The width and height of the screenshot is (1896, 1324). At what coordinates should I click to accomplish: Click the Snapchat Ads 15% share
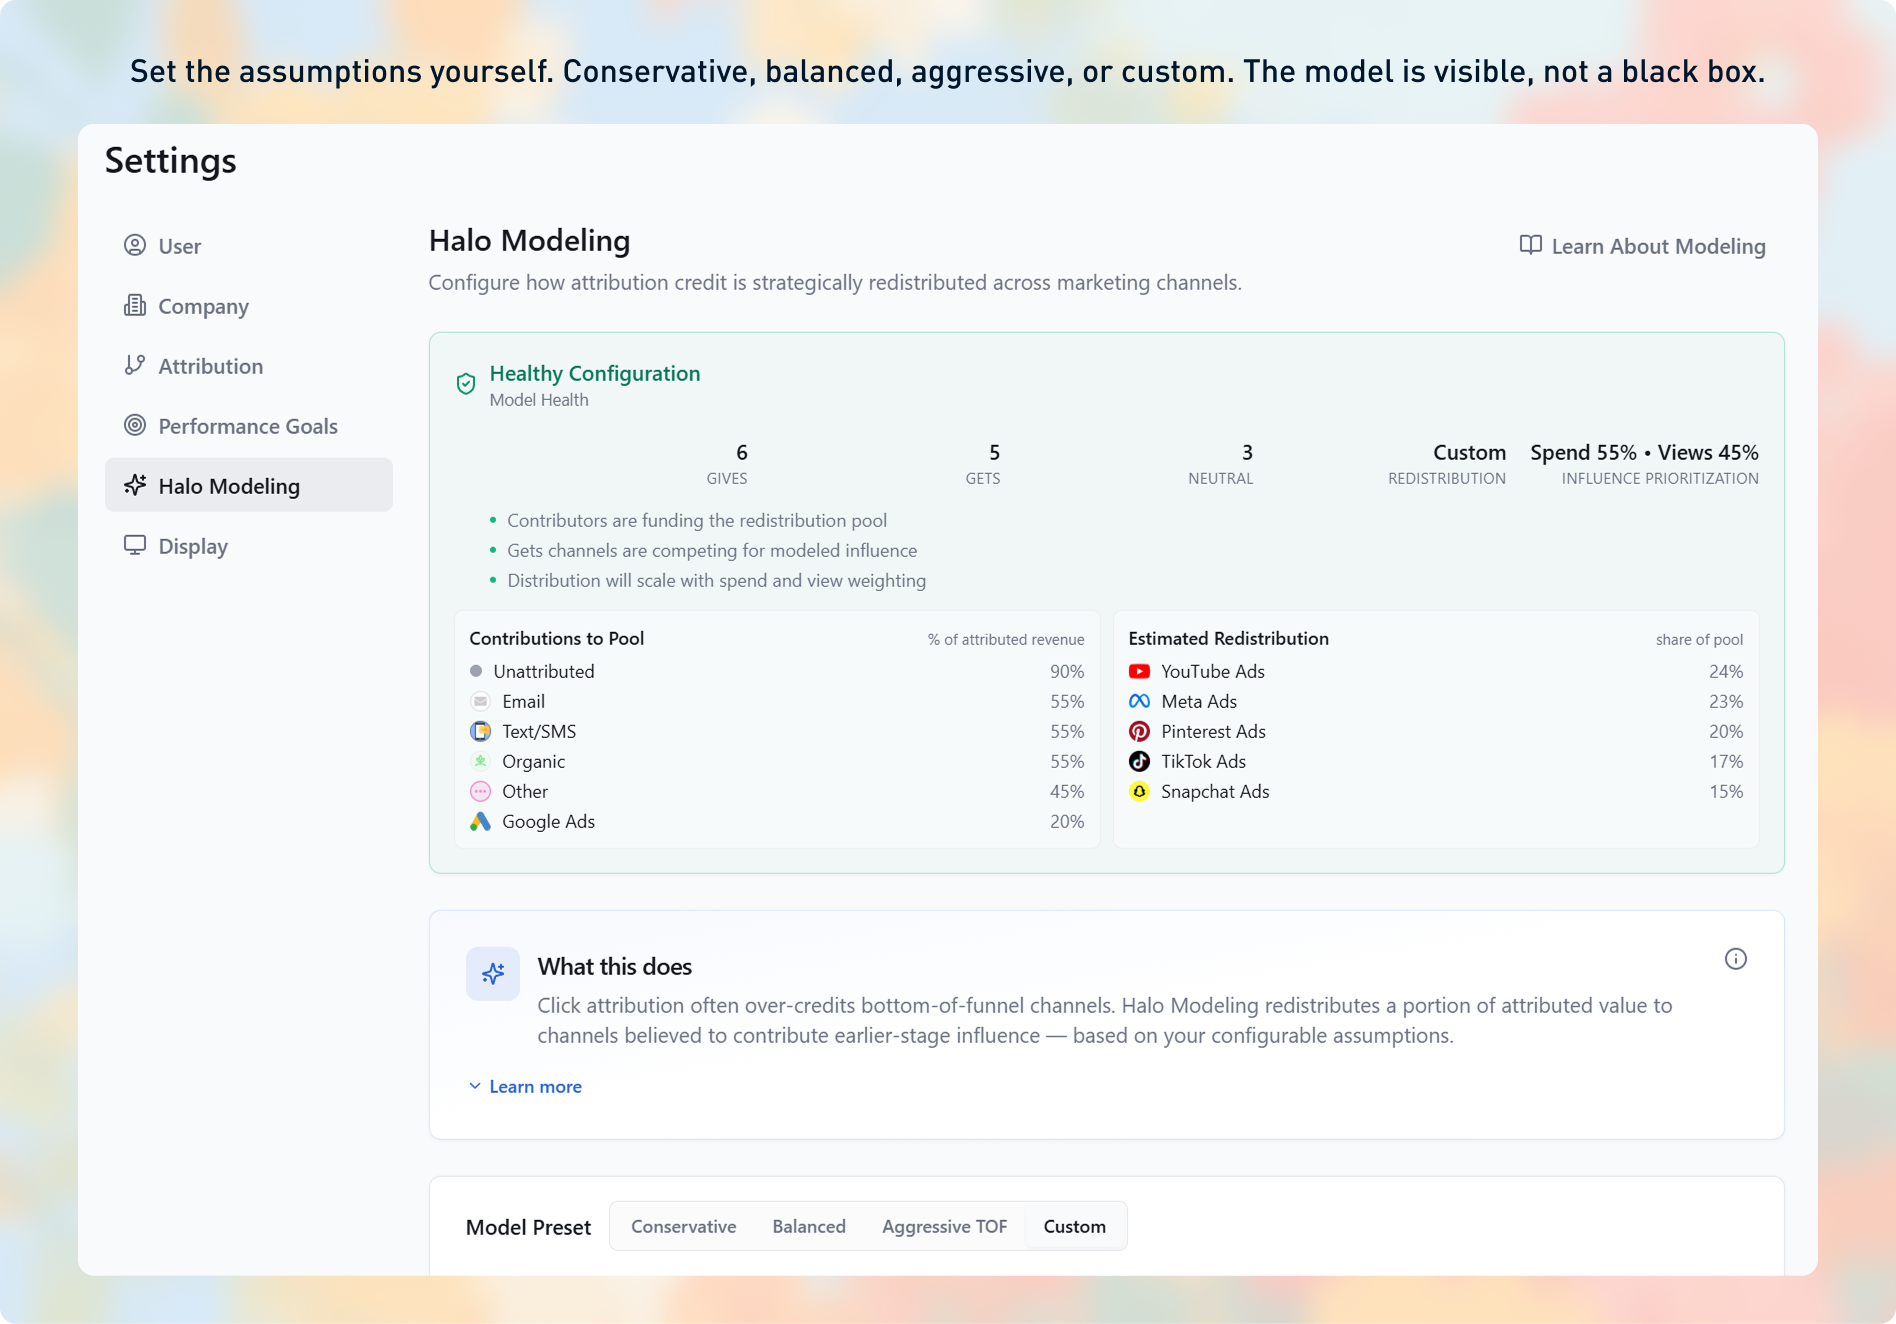click(1726, 791)
